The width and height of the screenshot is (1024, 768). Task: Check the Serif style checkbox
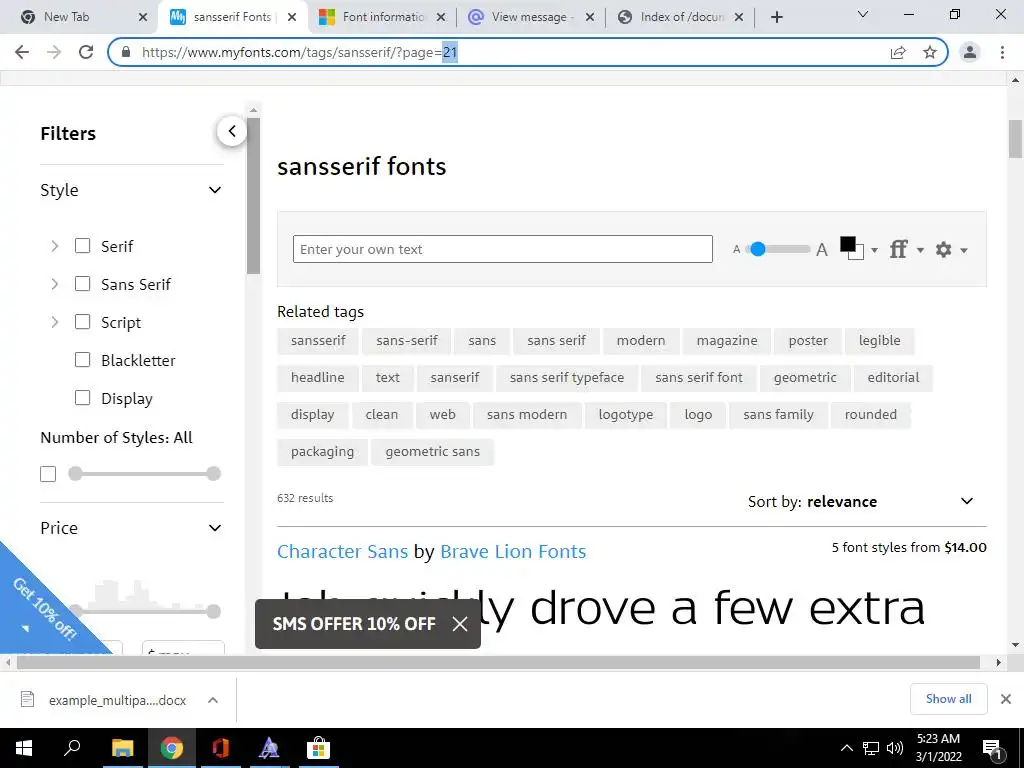pyautogui.click(x=82, y=246)
